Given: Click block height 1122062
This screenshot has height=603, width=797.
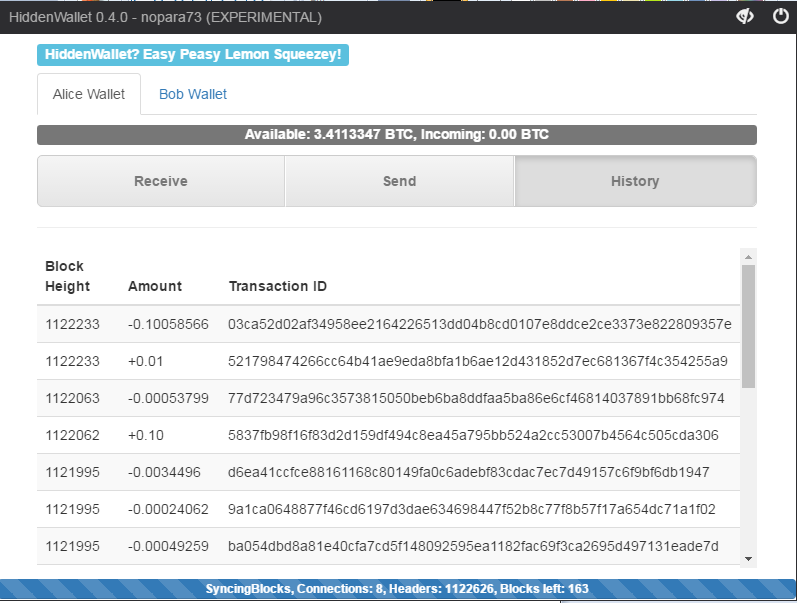Looking at the screenshot, I should pyautogui.click(x=72, y=435).
